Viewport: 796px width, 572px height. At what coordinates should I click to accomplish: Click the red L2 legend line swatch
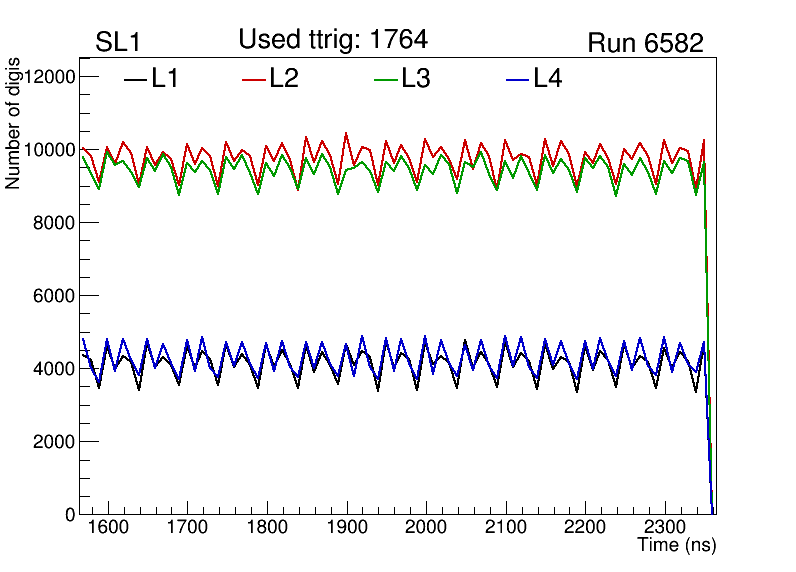click(x=255, y=79)
